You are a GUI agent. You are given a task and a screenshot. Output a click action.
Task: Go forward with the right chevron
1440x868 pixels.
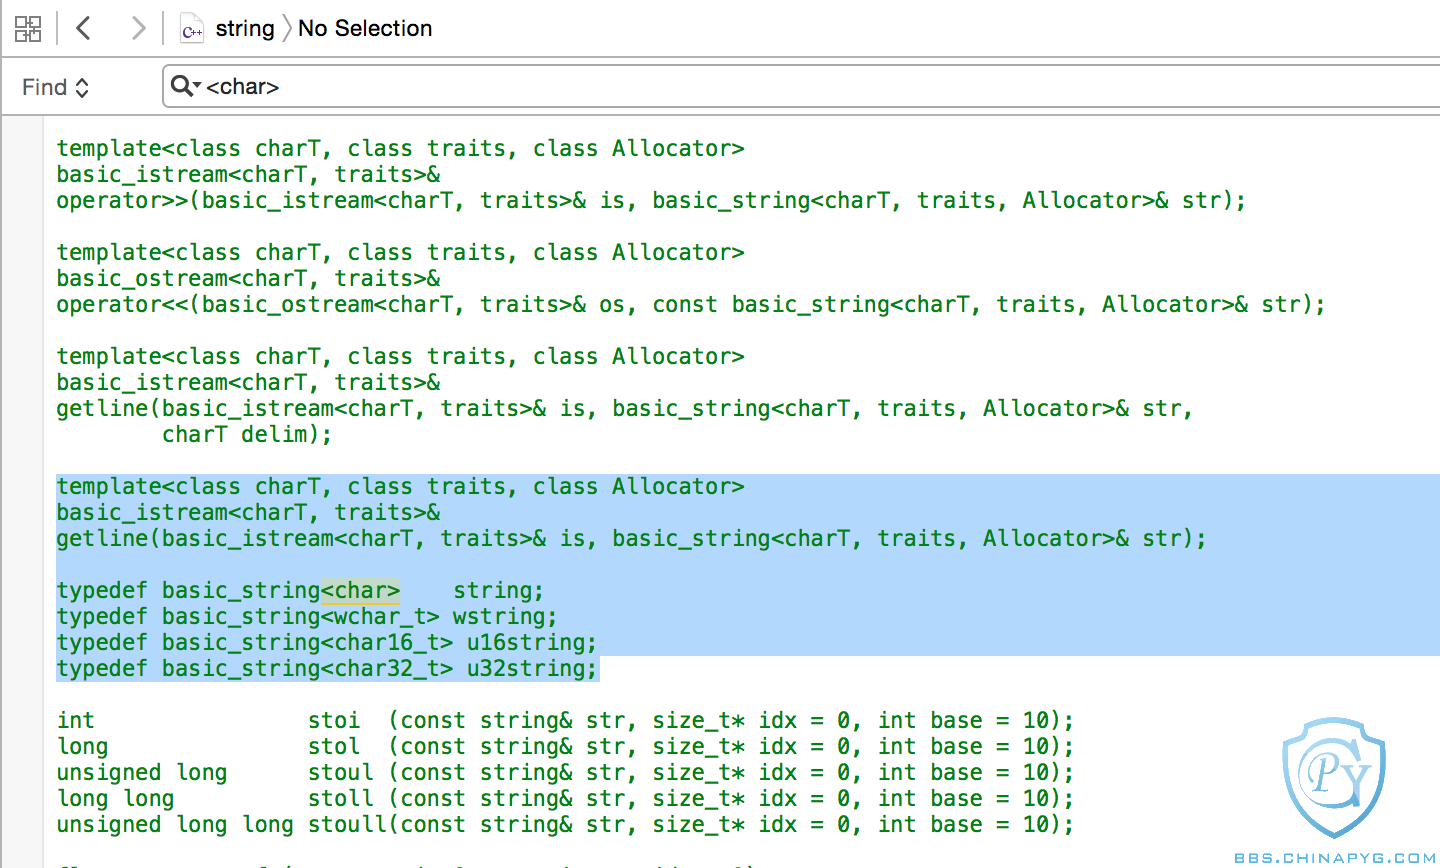coord(138,28)
